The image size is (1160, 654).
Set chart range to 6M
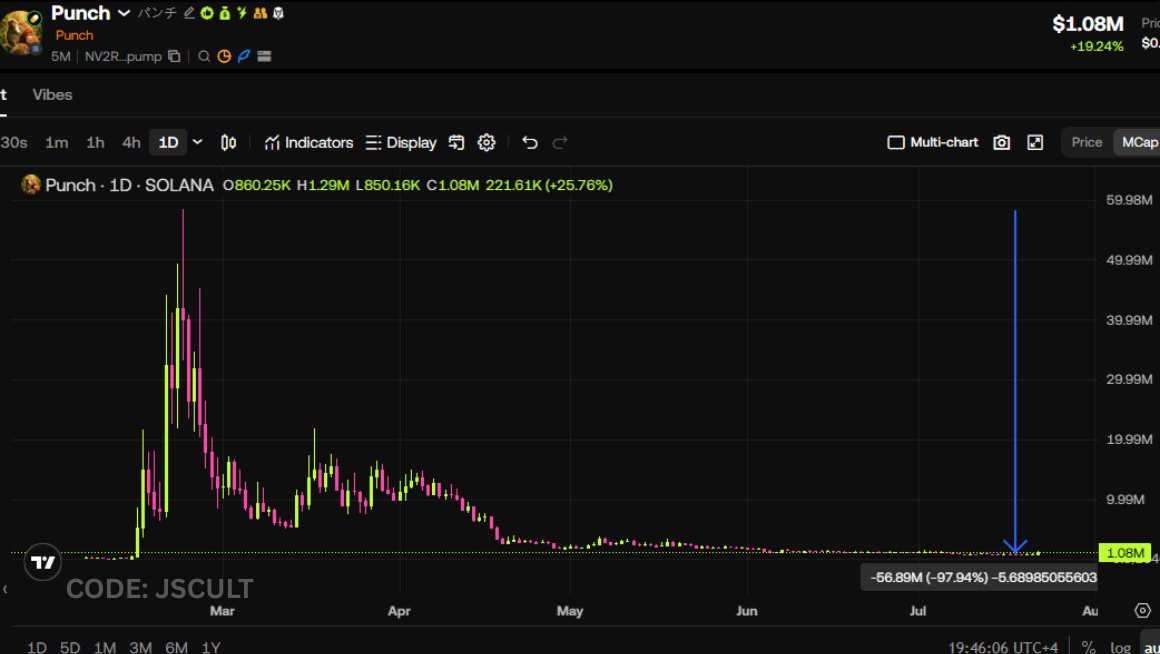[x=176, y=647]
